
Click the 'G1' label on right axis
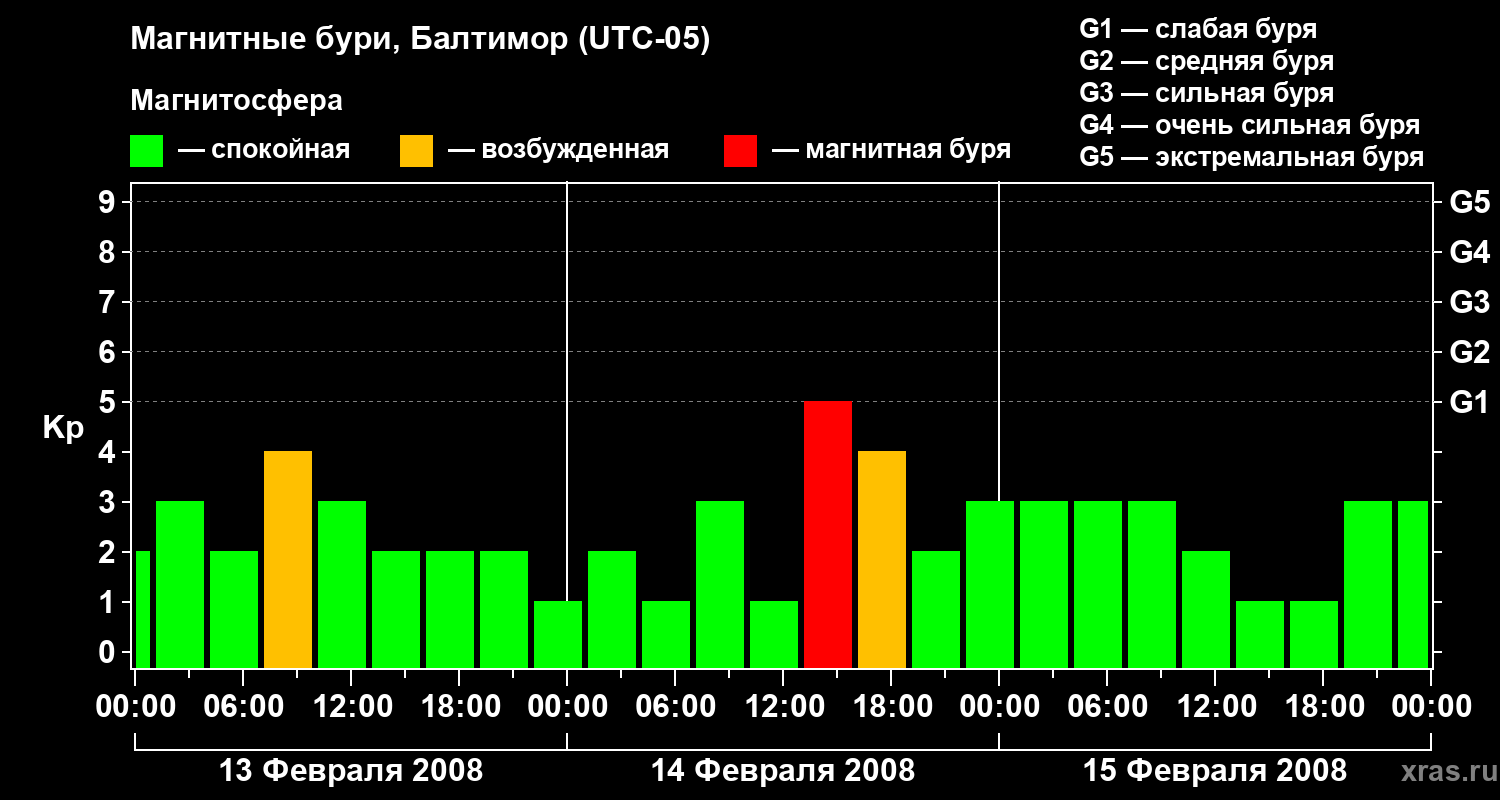click(x=1470, y=402)
